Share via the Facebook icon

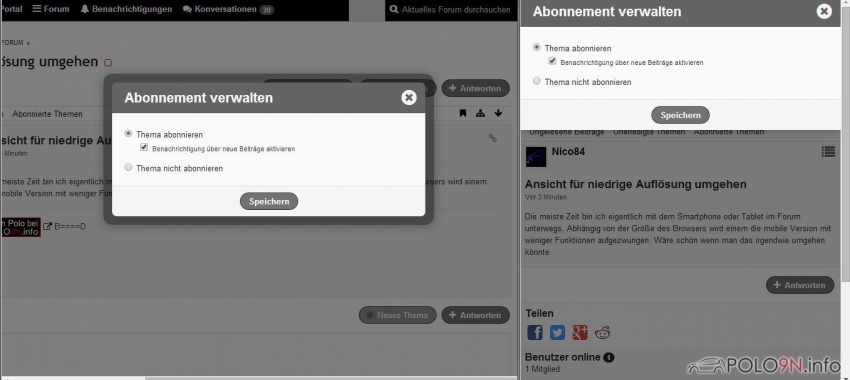click(x=535, y=332)
